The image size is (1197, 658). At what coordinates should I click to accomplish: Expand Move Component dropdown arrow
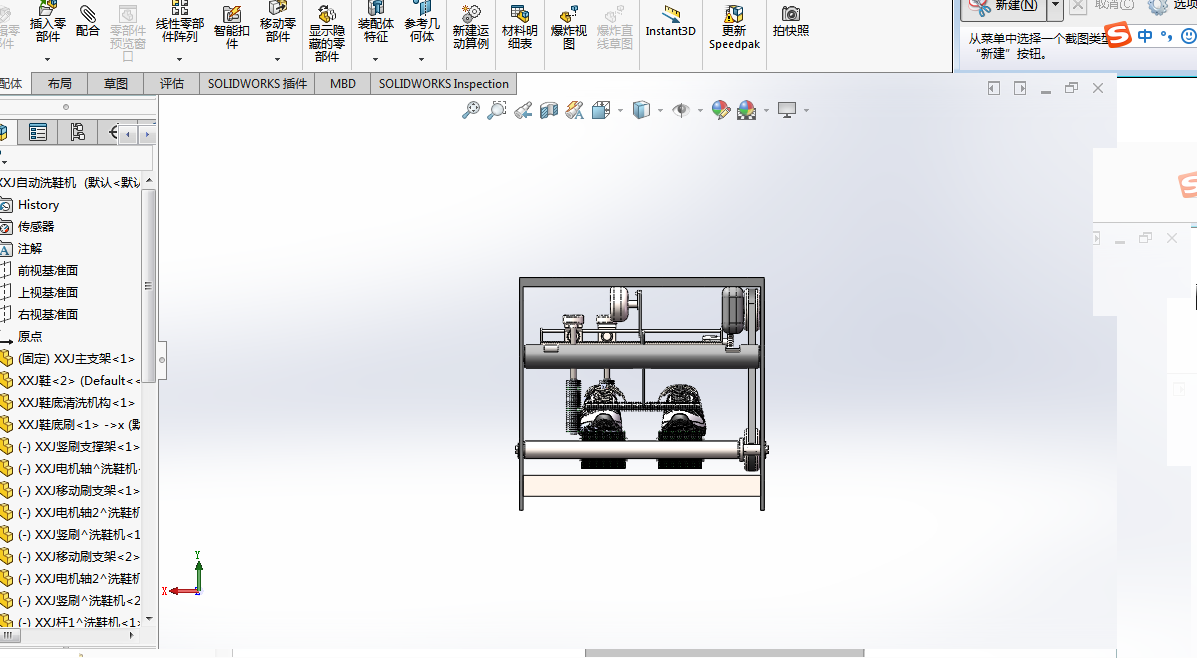(x=277, y=59)
